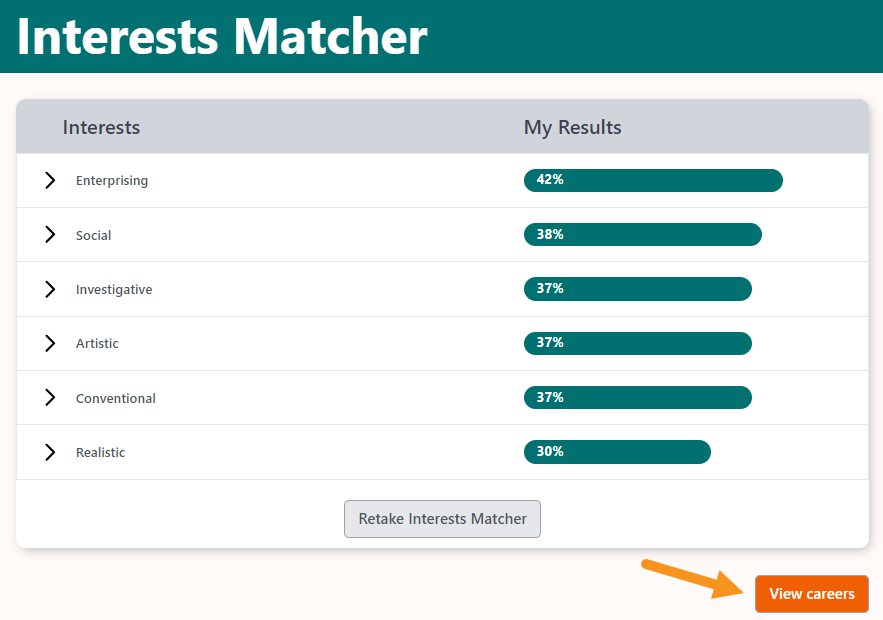Image resolution: width=883 pixels, height=620 pixels.
Task: Expand the Social interest chevron
Action: [50, 235]
